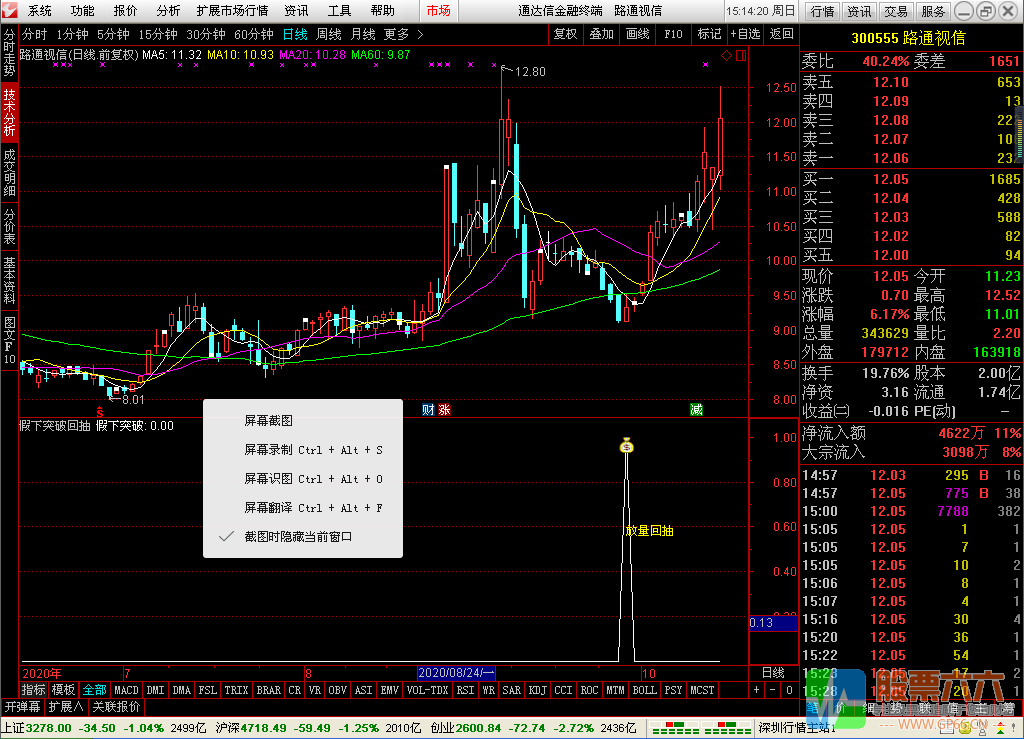Open the 日线 period selector at the axis corner
The width and height of the screenshot is (1024, 739).
pos(773,672)
